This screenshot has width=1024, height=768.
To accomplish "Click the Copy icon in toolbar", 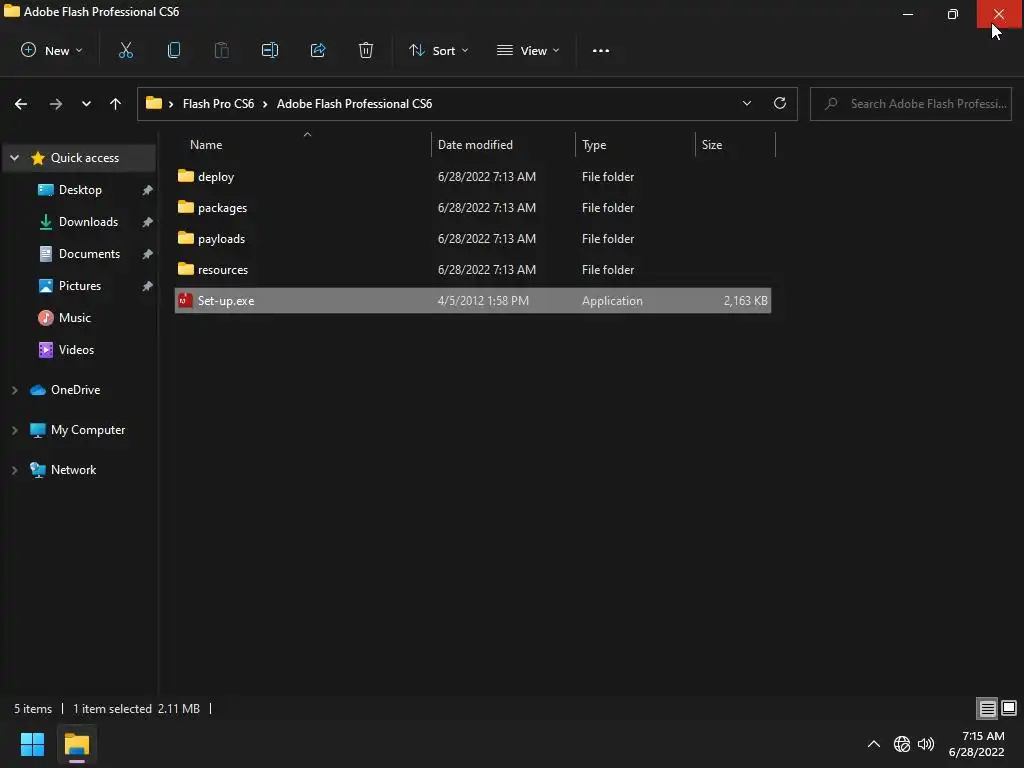I will 174,50.
